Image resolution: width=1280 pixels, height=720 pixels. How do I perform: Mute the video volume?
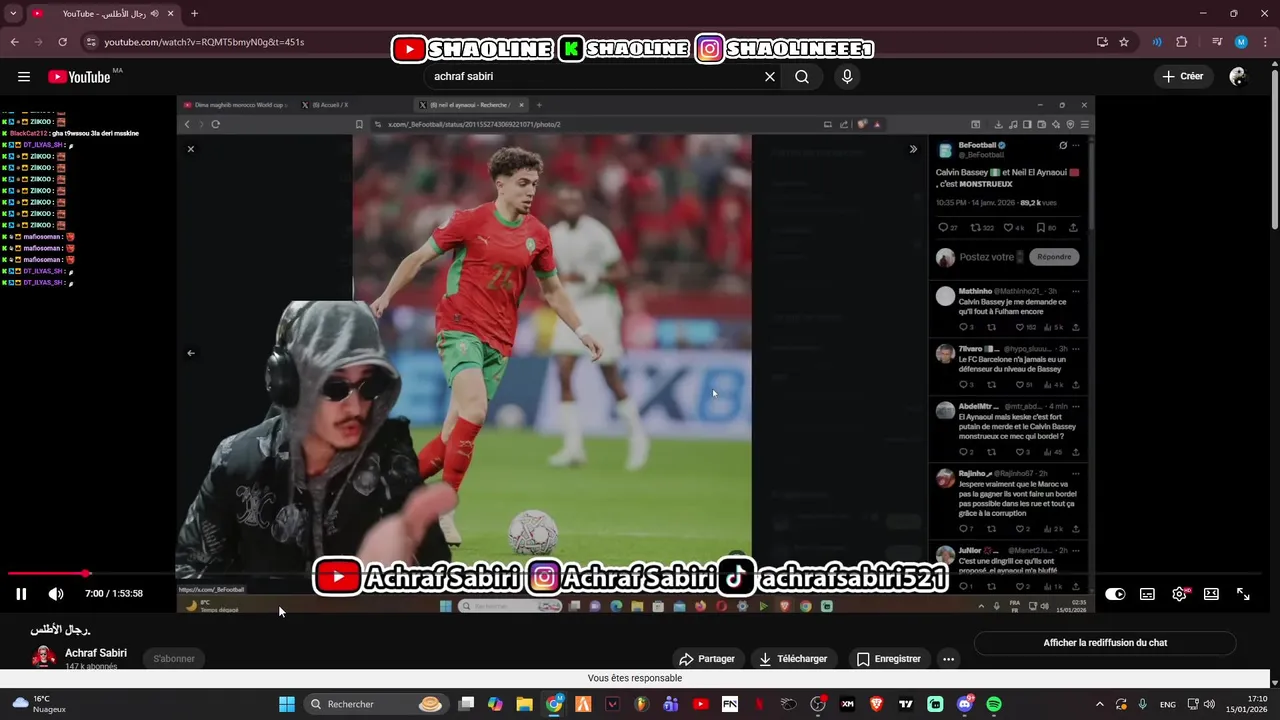56,594
